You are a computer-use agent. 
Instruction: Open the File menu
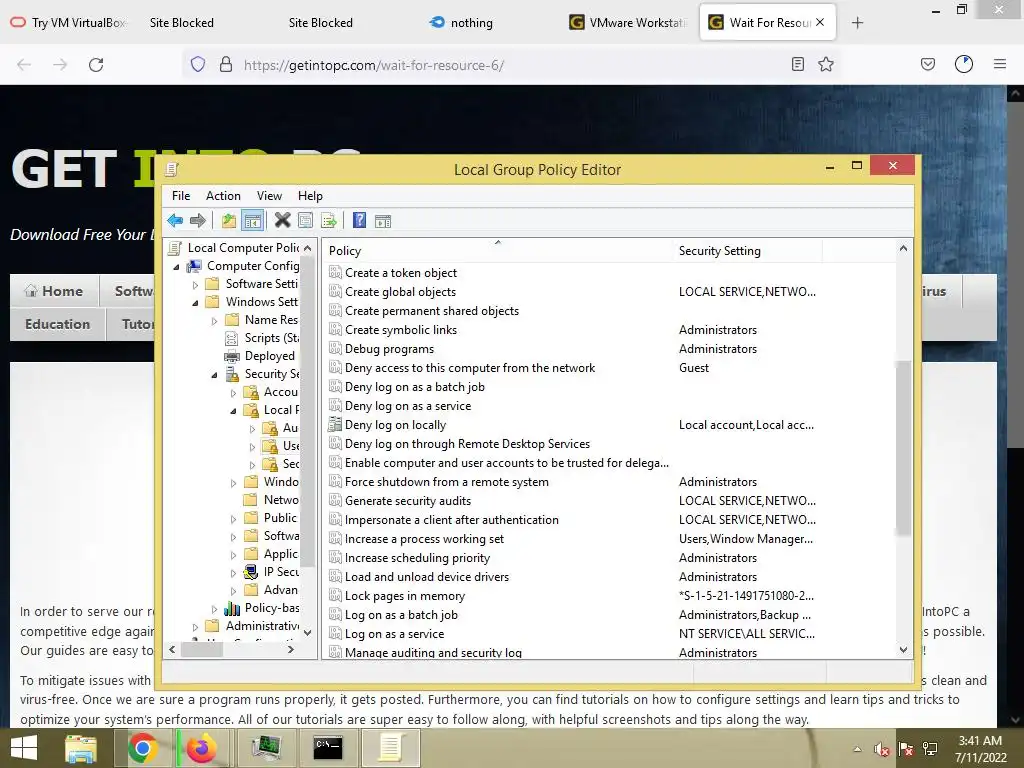(x=181, y=196)
